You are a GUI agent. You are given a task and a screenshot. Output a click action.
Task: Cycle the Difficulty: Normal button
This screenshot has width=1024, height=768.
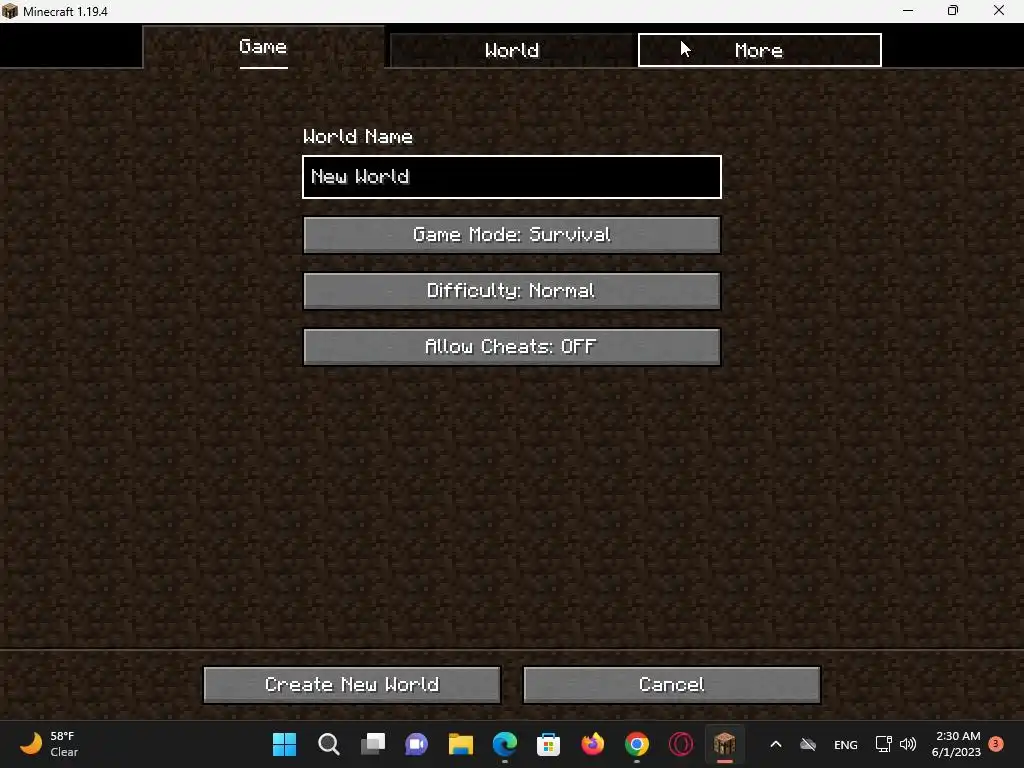pyautogui.click(x=512, y=291)
